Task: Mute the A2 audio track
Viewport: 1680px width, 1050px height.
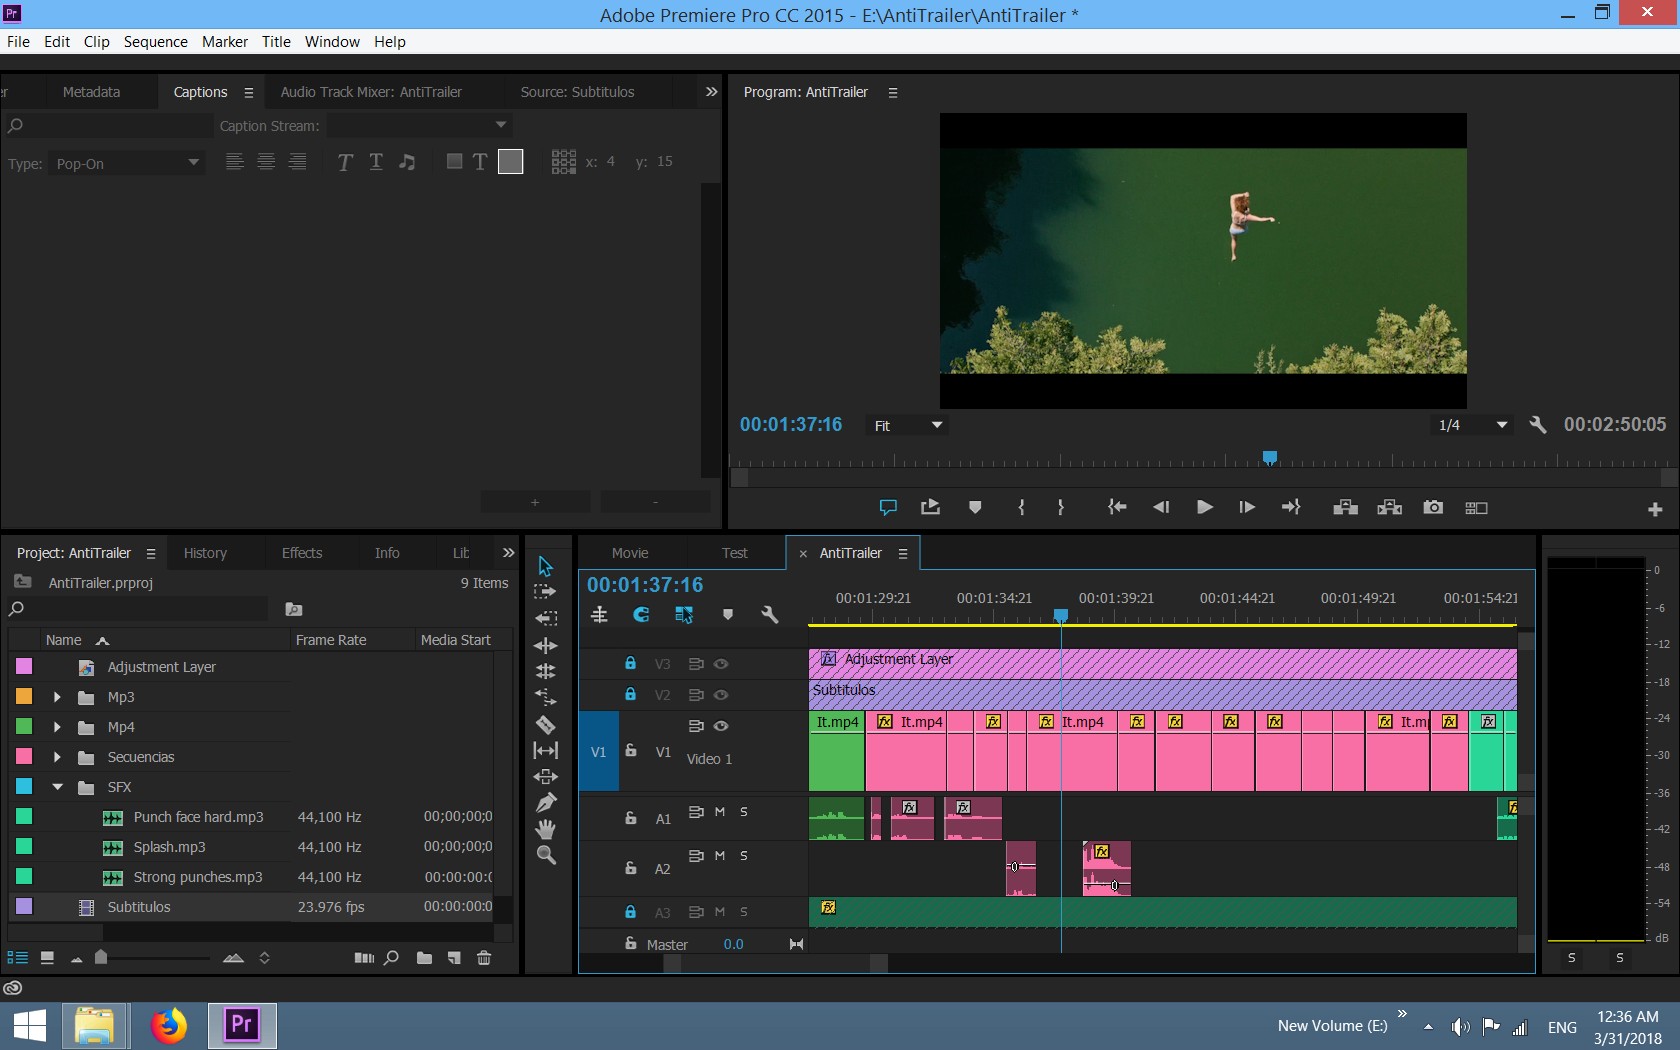Action: (x=720, y=856)
